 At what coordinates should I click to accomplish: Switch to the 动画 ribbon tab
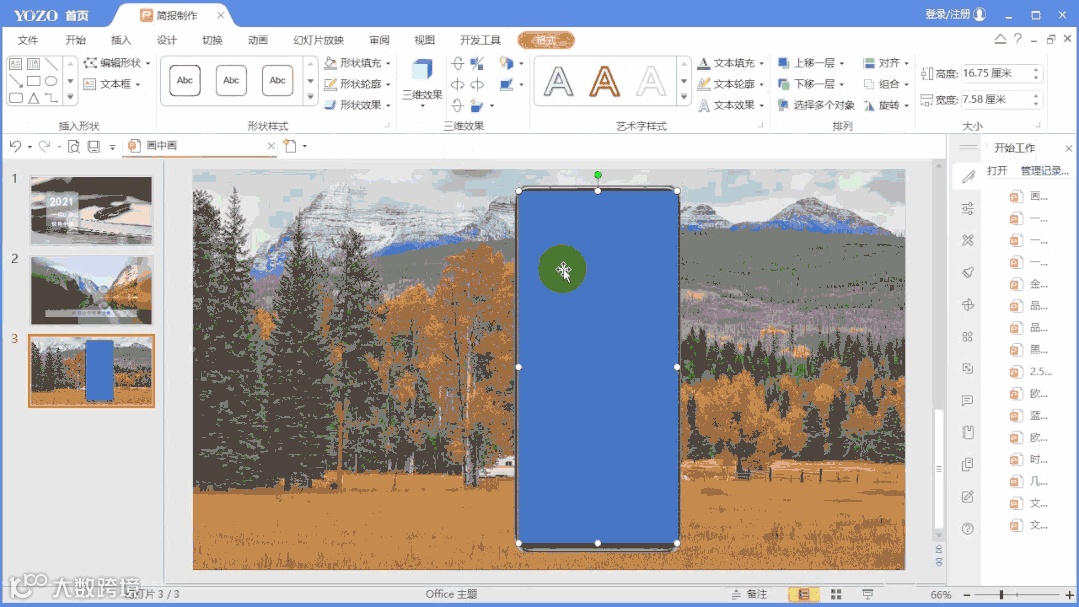click(x=257, y=40)
